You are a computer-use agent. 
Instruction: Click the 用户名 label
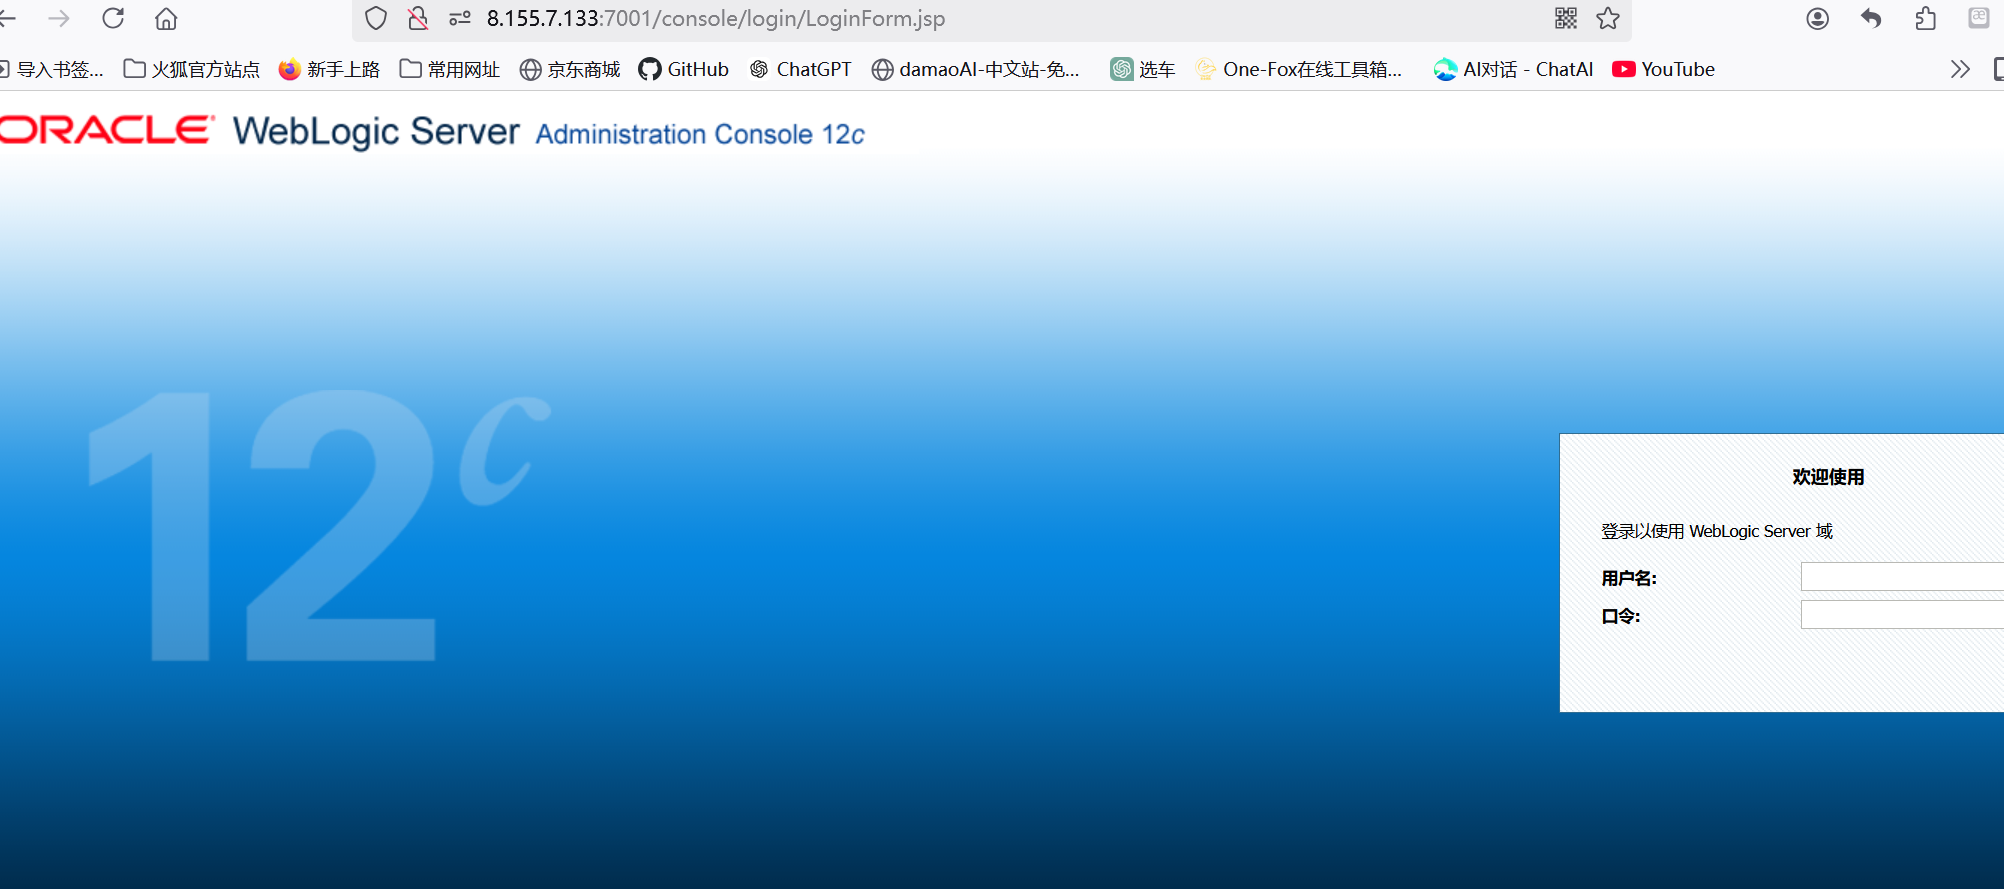tap(1629, 578)
